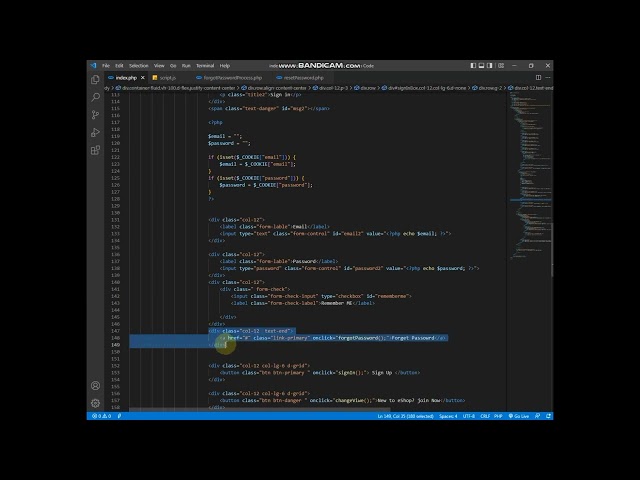
Task: Open the Explorer view in activity bar
Action: pyautogui.click(x=95, y=80)
